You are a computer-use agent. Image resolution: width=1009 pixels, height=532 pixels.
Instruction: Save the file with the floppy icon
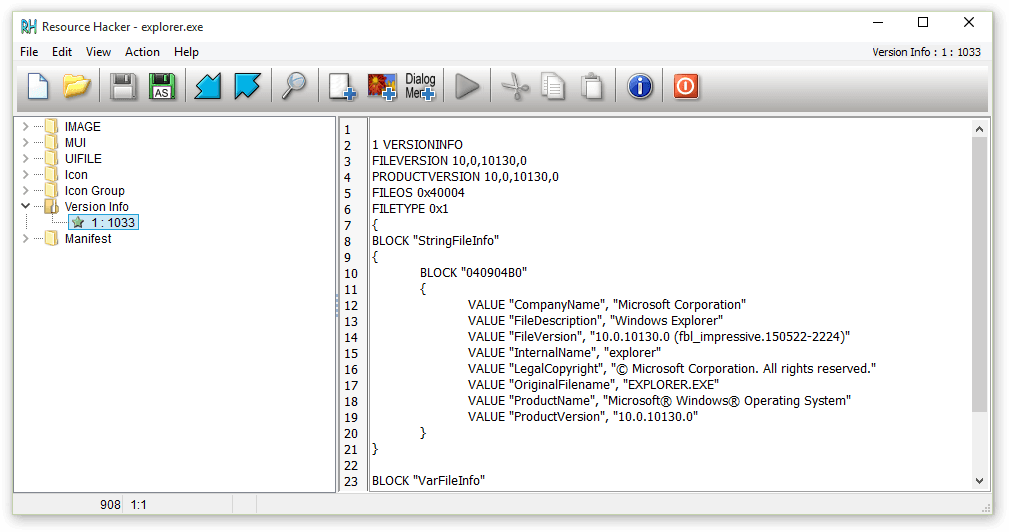tap(122, 86)
